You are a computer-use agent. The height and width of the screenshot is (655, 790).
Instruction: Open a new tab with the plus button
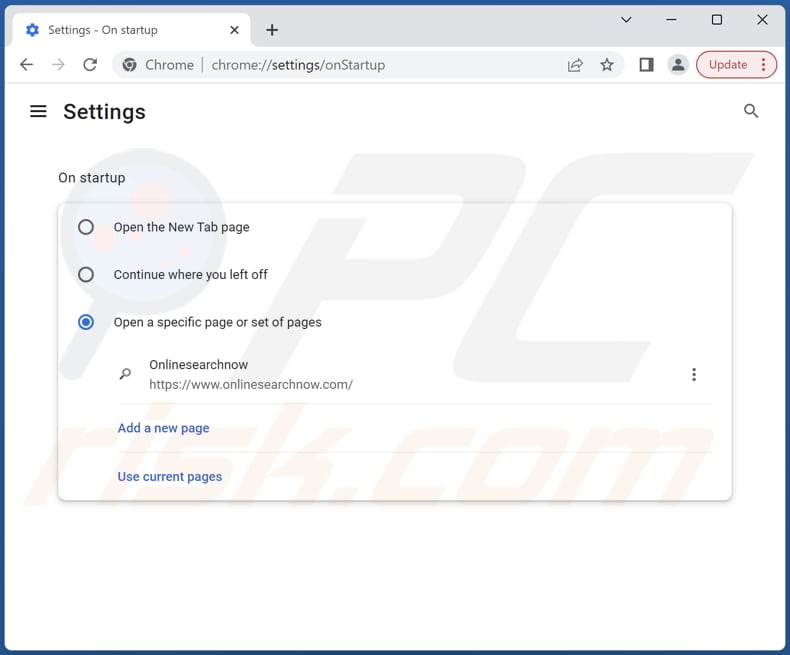point(272,30)
